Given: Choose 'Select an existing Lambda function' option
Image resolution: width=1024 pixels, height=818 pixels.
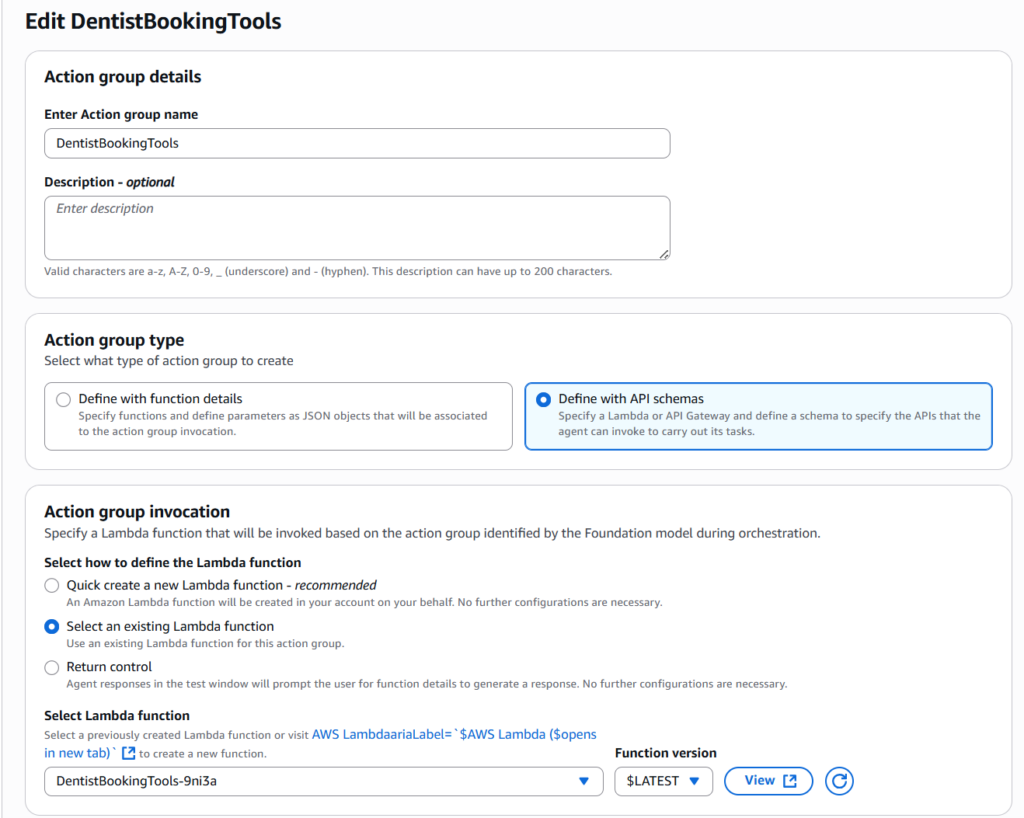Looking at the screenshot, I should 52,626.
